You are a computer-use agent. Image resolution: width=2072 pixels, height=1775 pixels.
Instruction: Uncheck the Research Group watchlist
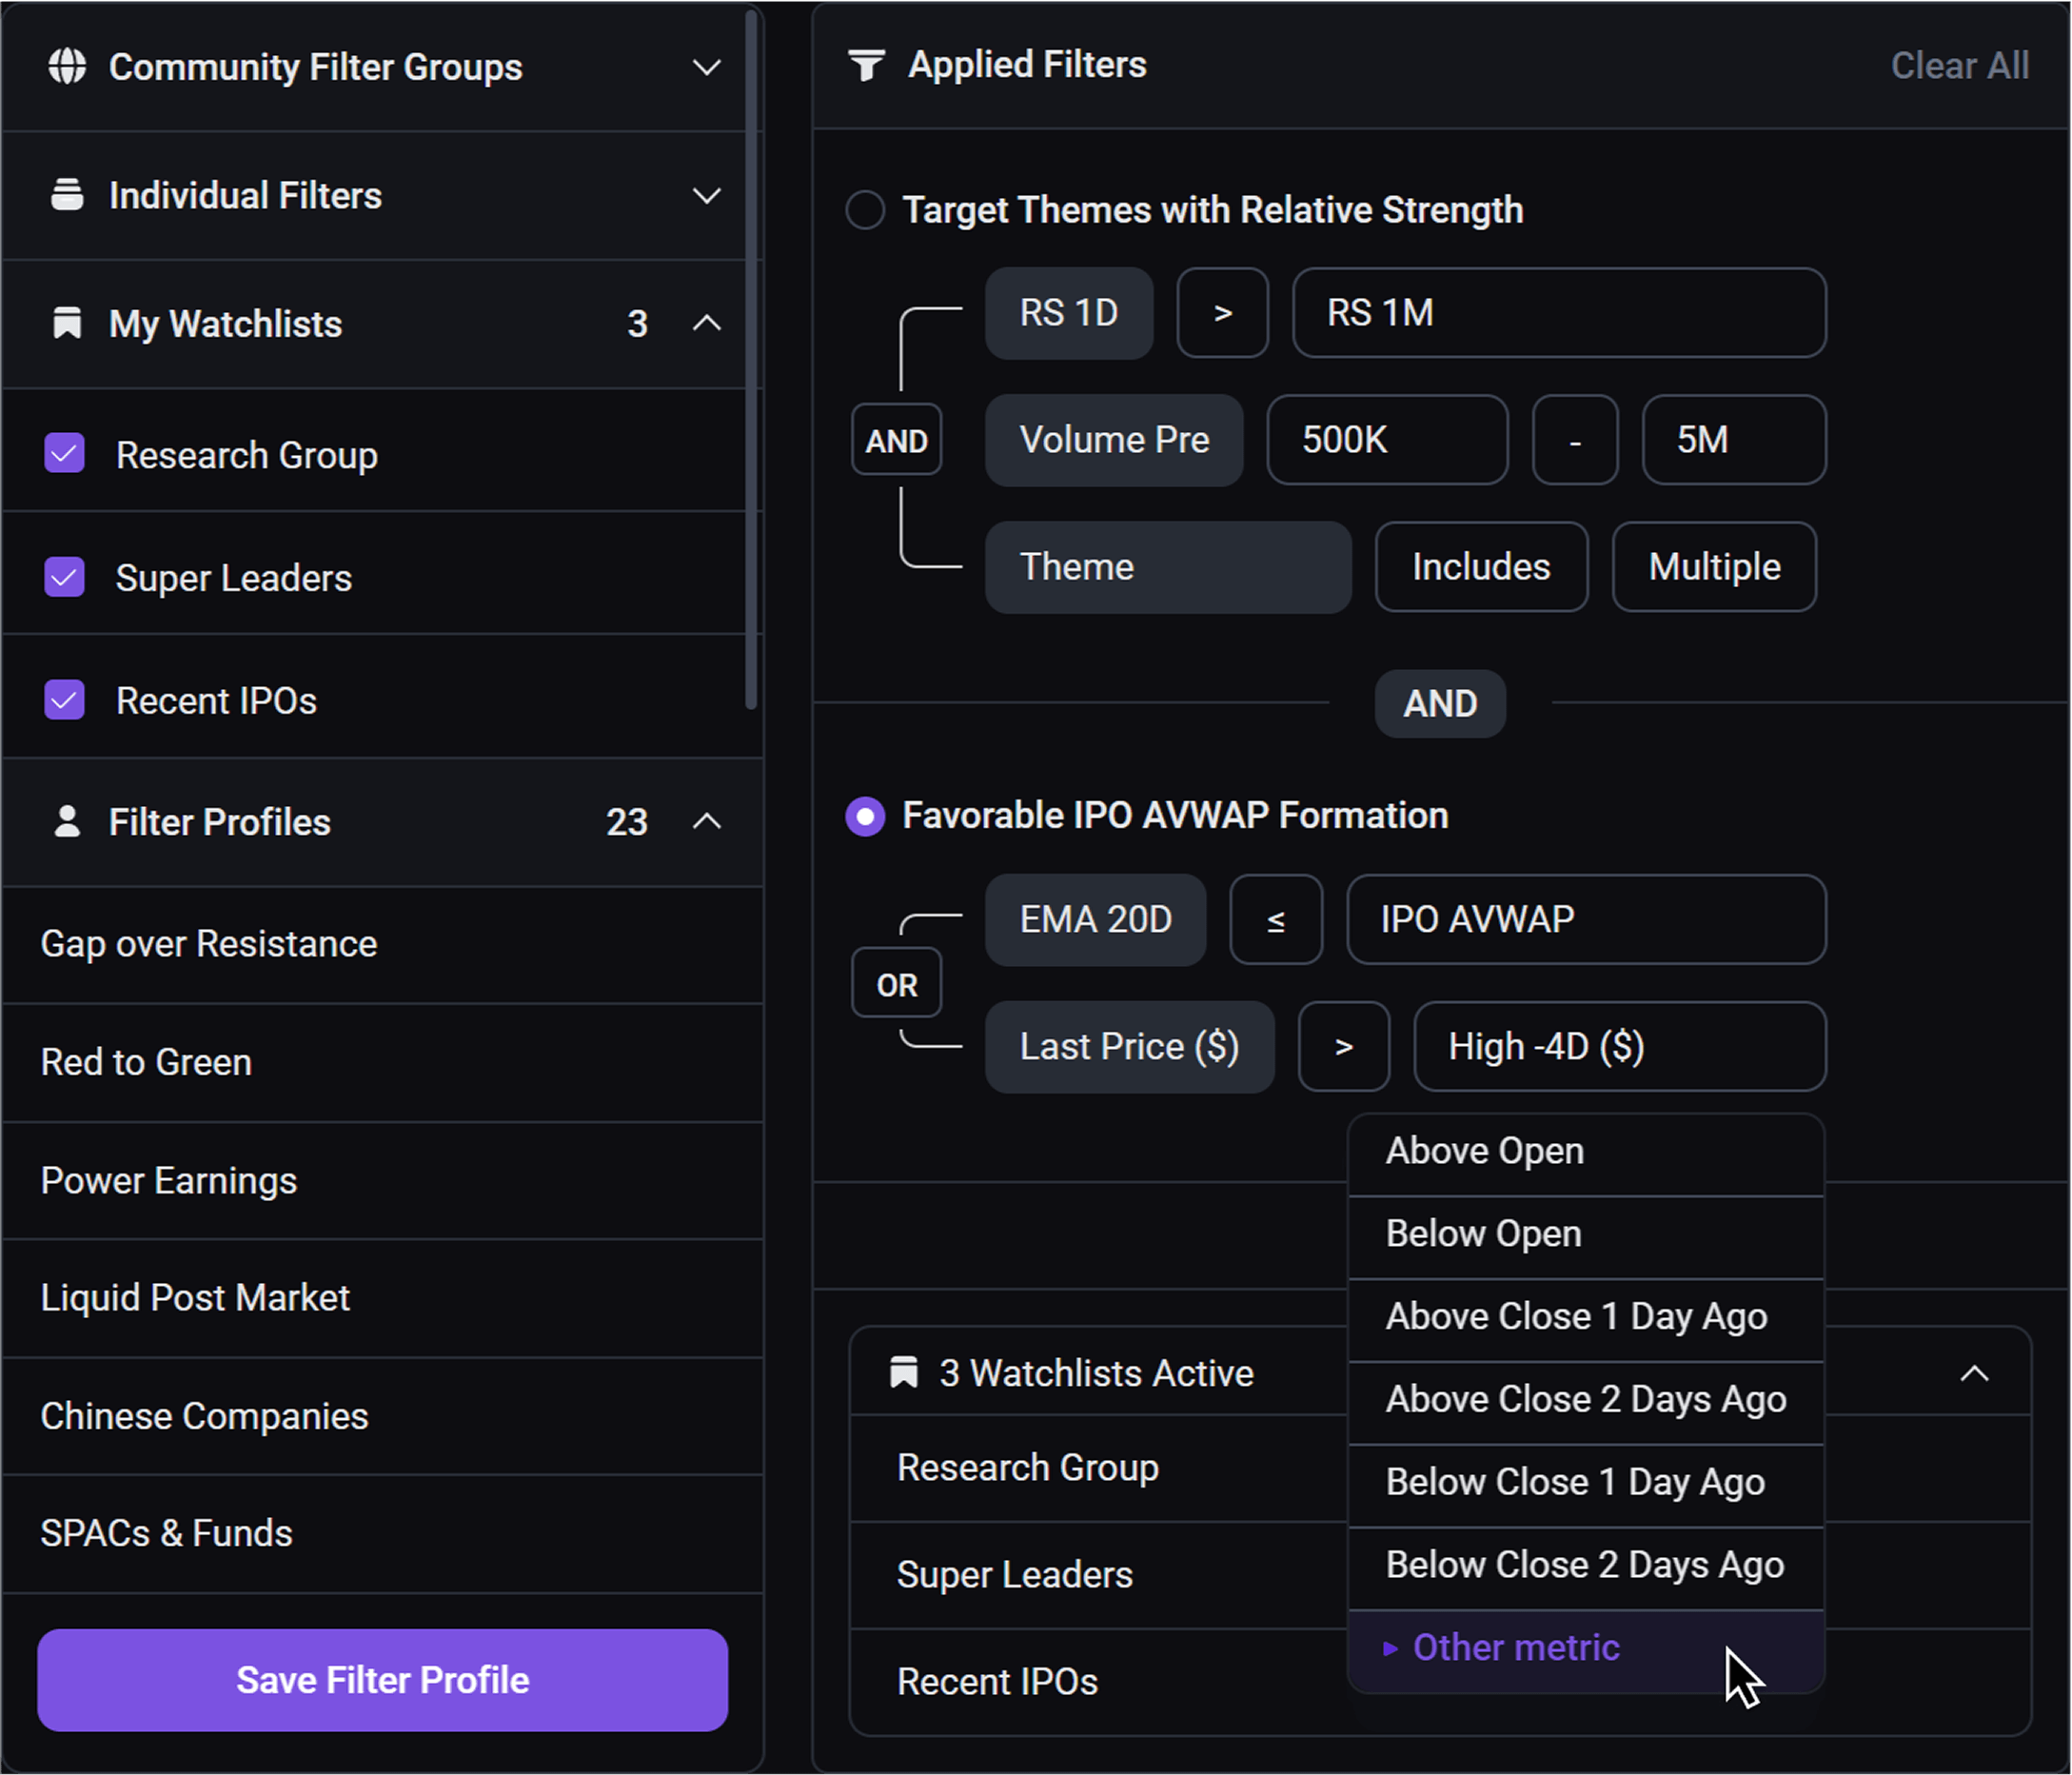[x=63, y=453]
